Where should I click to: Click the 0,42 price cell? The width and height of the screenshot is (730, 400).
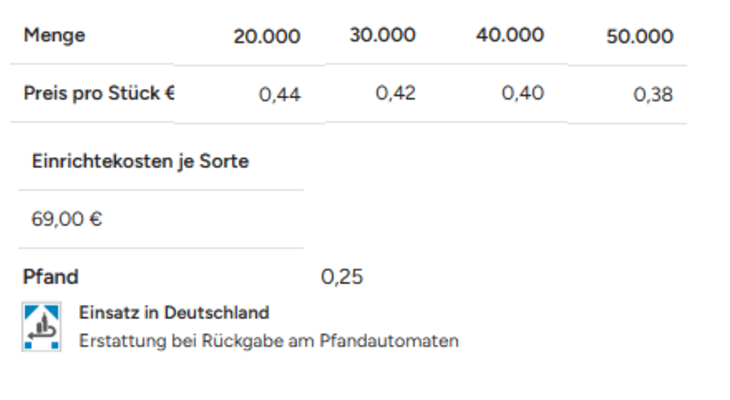pyautogui.click(x=395, y=93)
